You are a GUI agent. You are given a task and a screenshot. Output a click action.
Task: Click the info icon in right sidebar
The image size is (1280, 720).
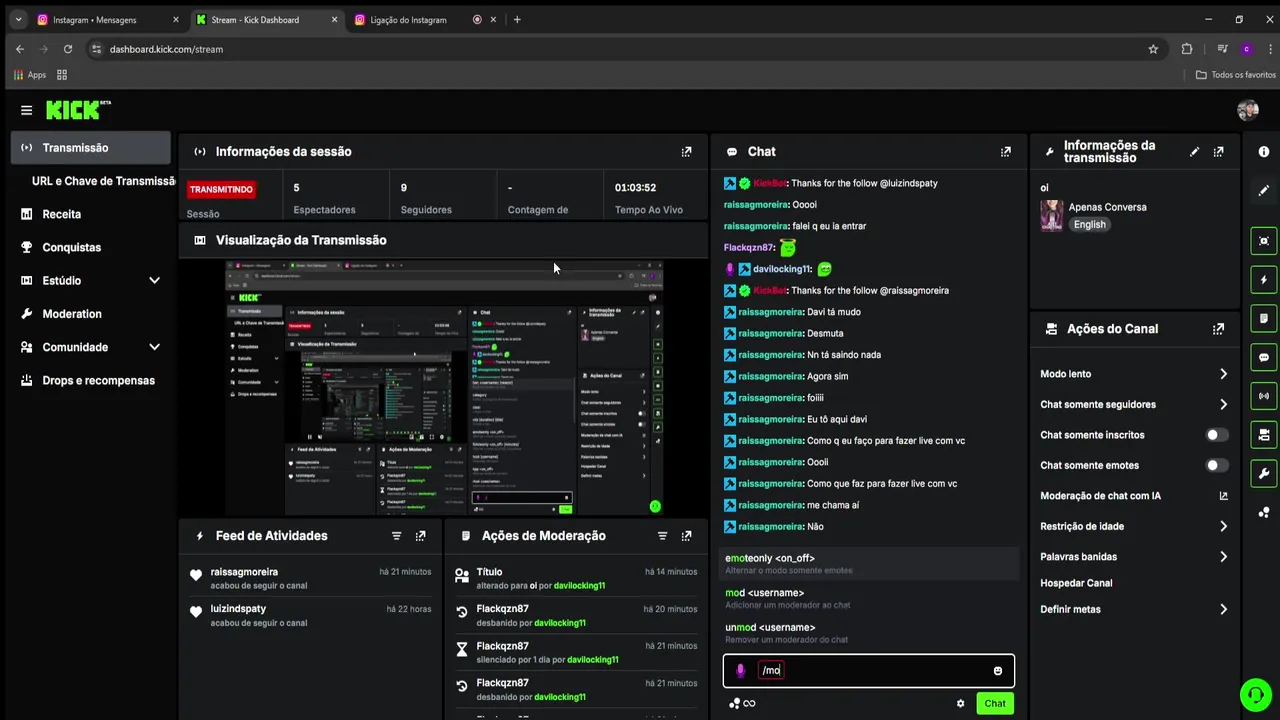tap(1264, 152)
